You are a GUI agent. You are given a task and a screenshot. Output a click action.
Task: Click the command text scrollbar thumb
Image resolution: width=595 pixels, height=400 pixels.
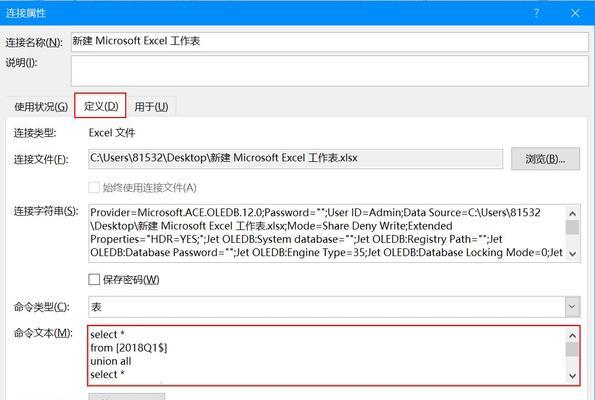(572, 350)
